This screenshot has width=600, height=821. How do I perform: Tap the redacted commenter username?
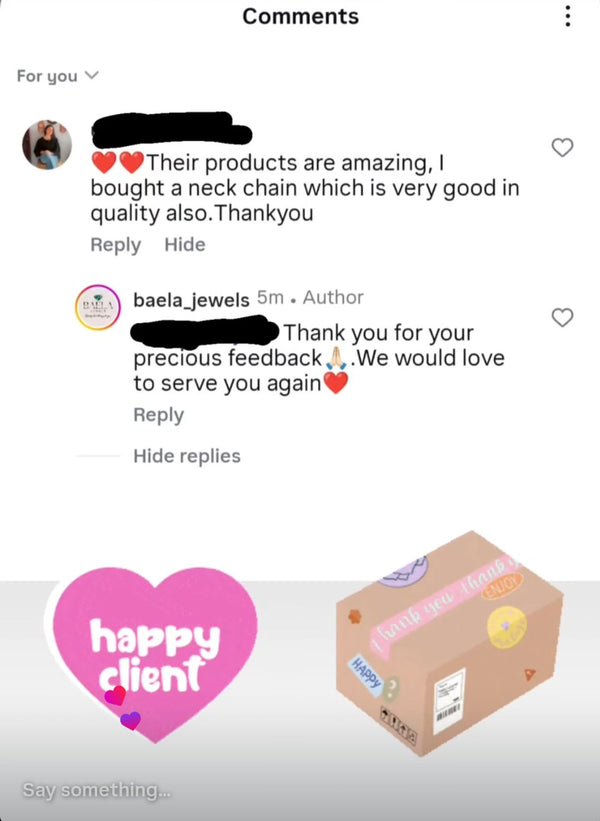pyautogui.click(x=171, y=129)
